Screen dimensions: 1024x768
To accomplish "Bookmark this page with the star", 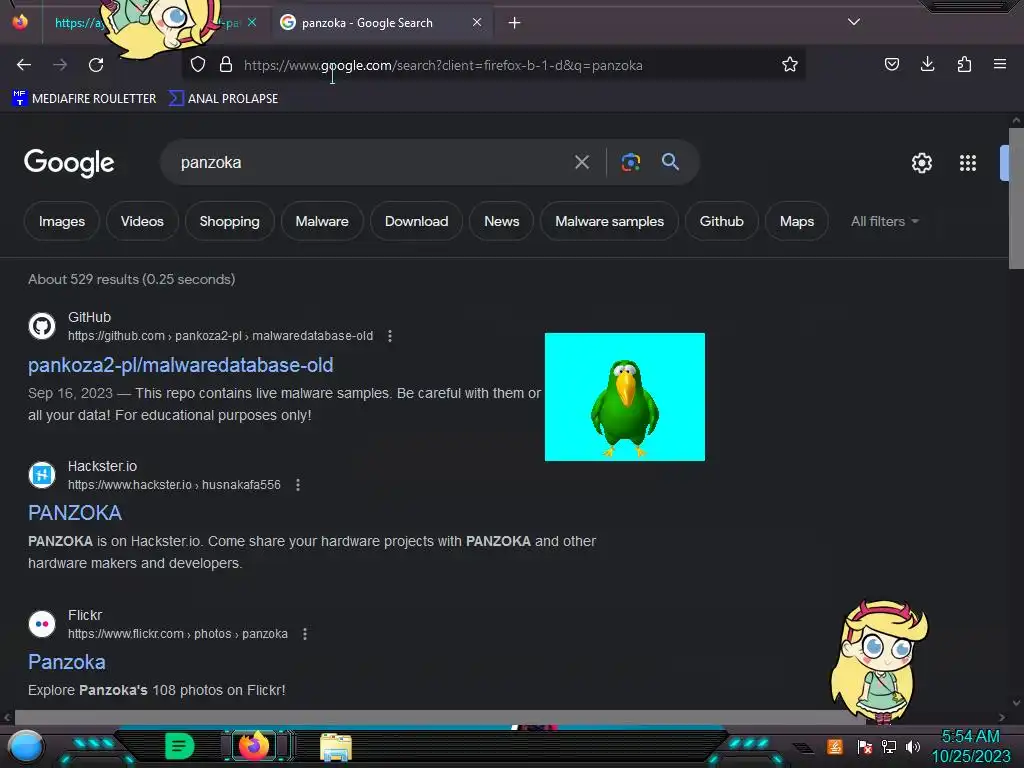I will point(790,65).
